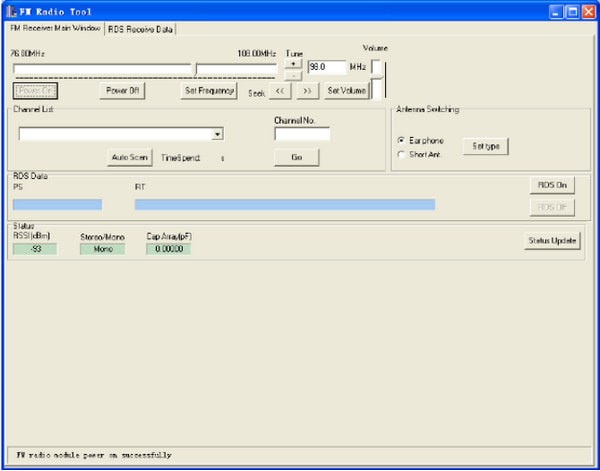Click the Status Update button
This screenshot has width=600, height=471.
tap(552, 241)
